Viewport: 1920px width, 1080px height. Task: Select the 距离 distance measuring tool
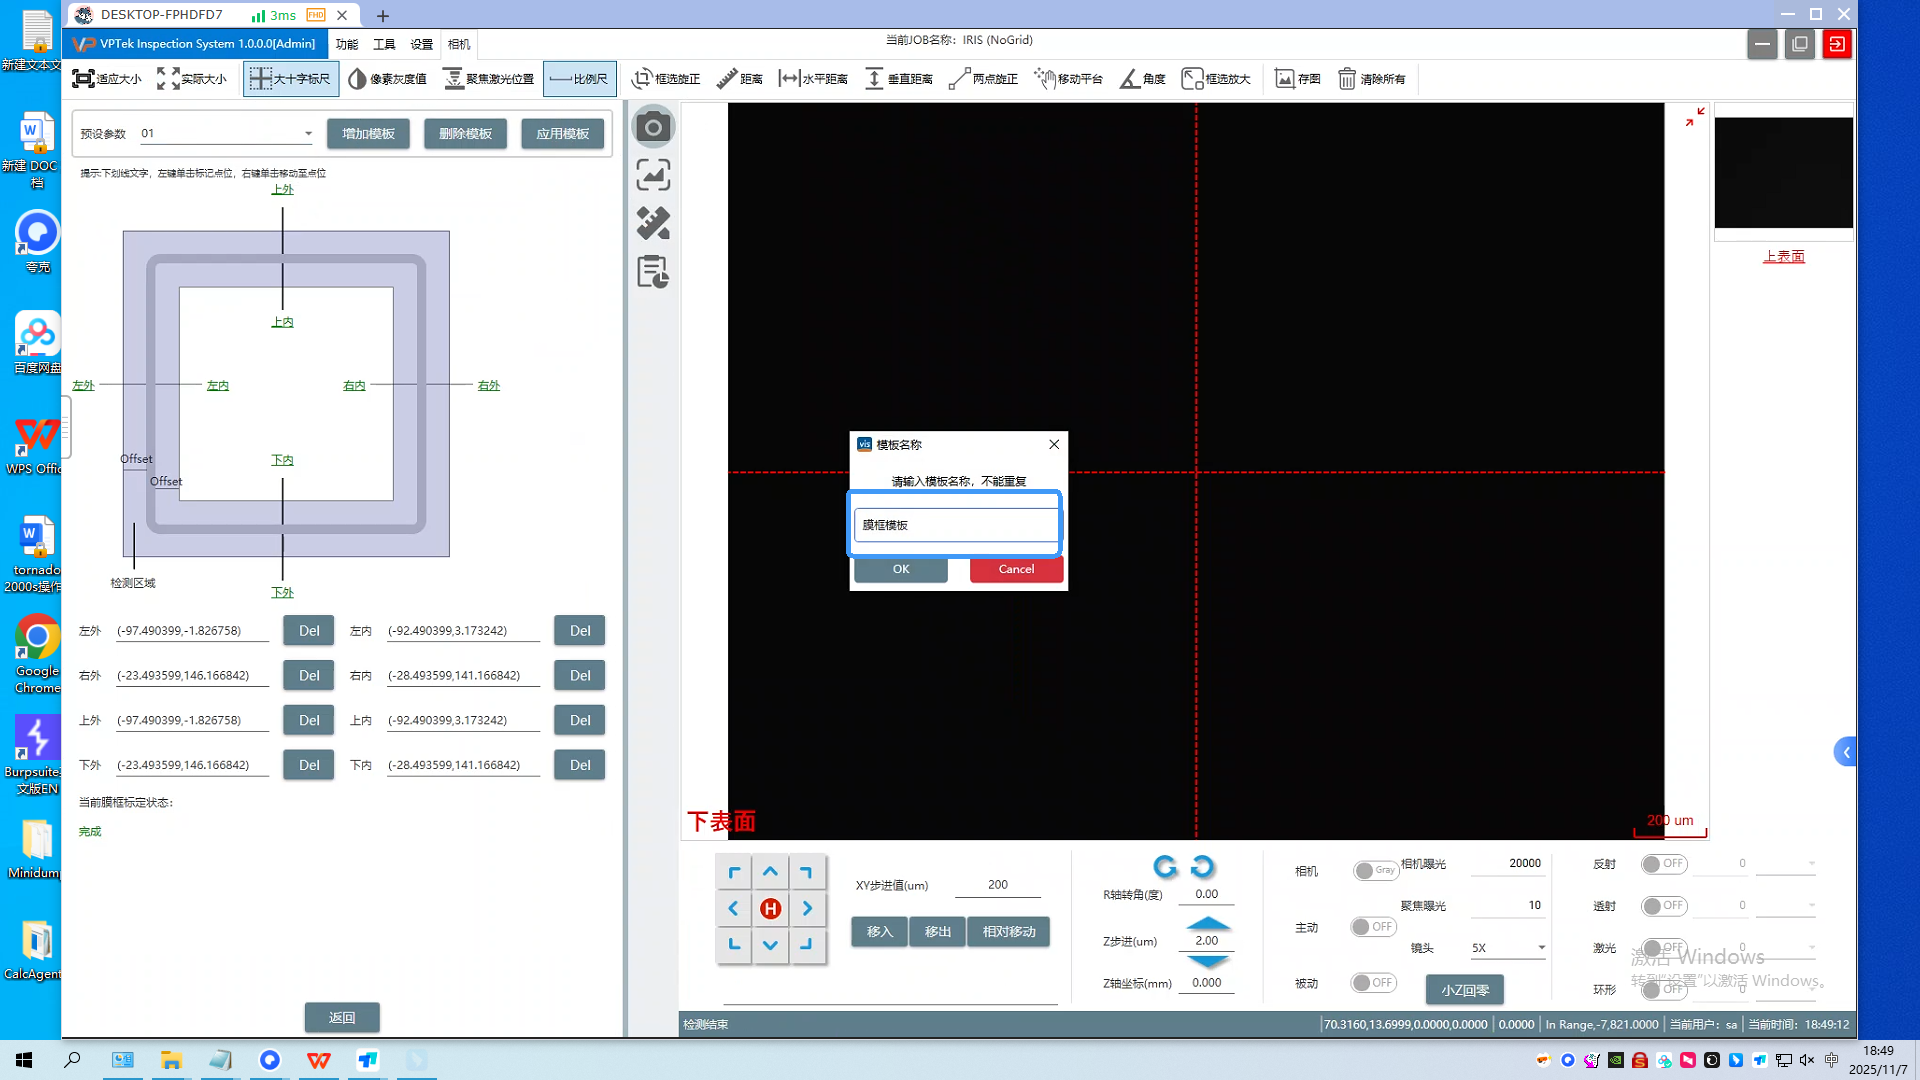point(740,79)
